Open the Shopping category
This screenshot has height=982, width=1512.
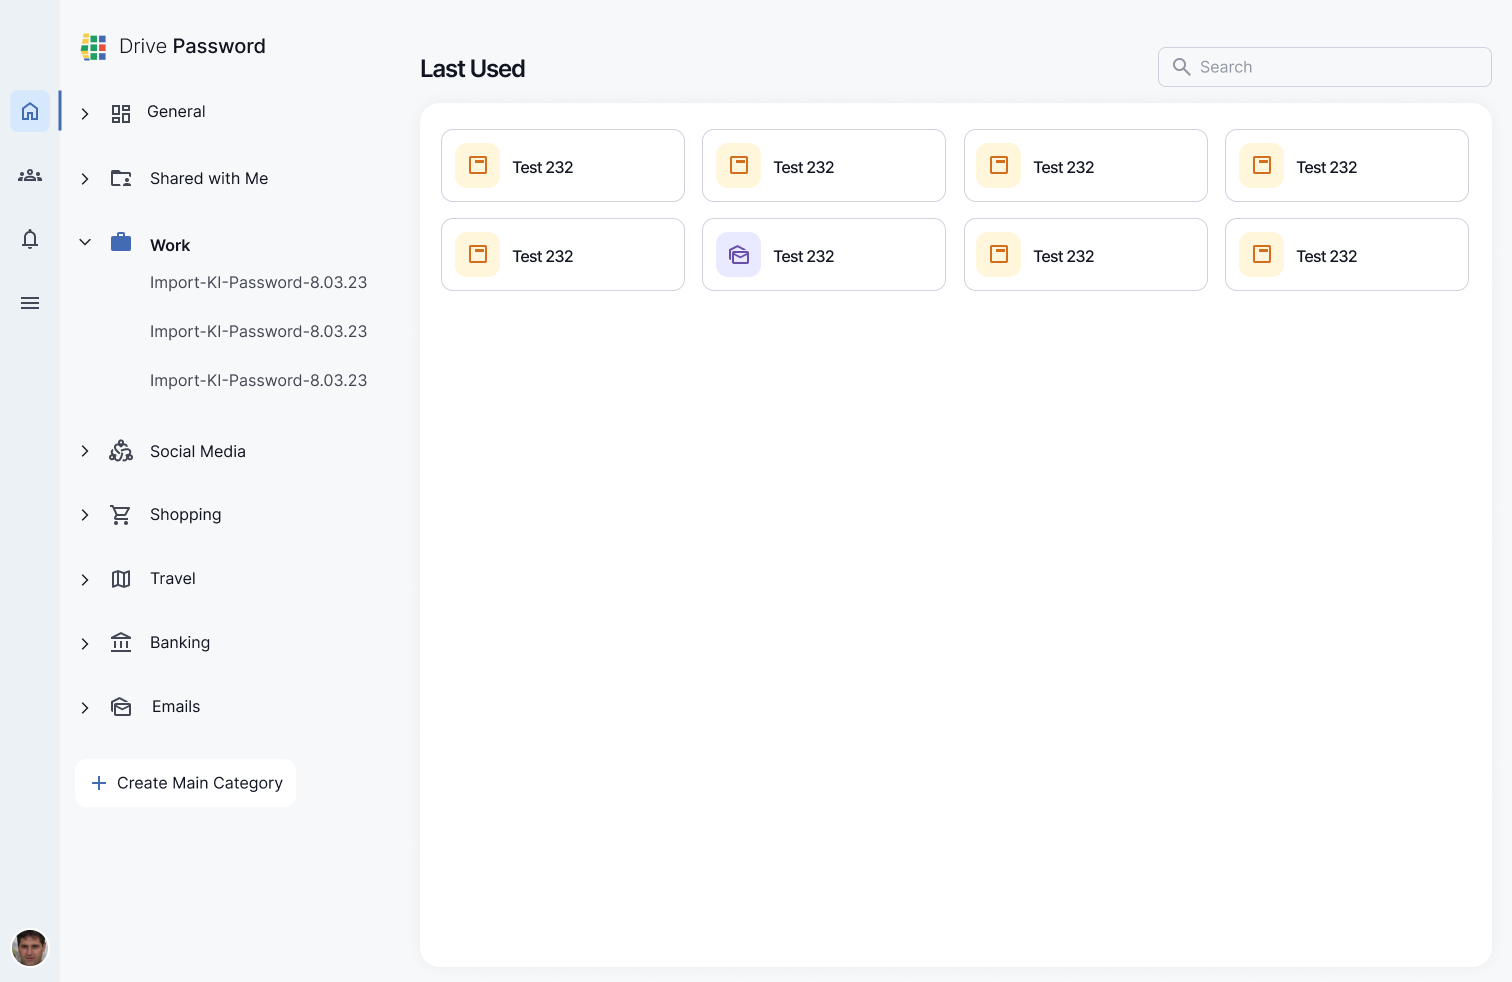(x=185, y=515)
